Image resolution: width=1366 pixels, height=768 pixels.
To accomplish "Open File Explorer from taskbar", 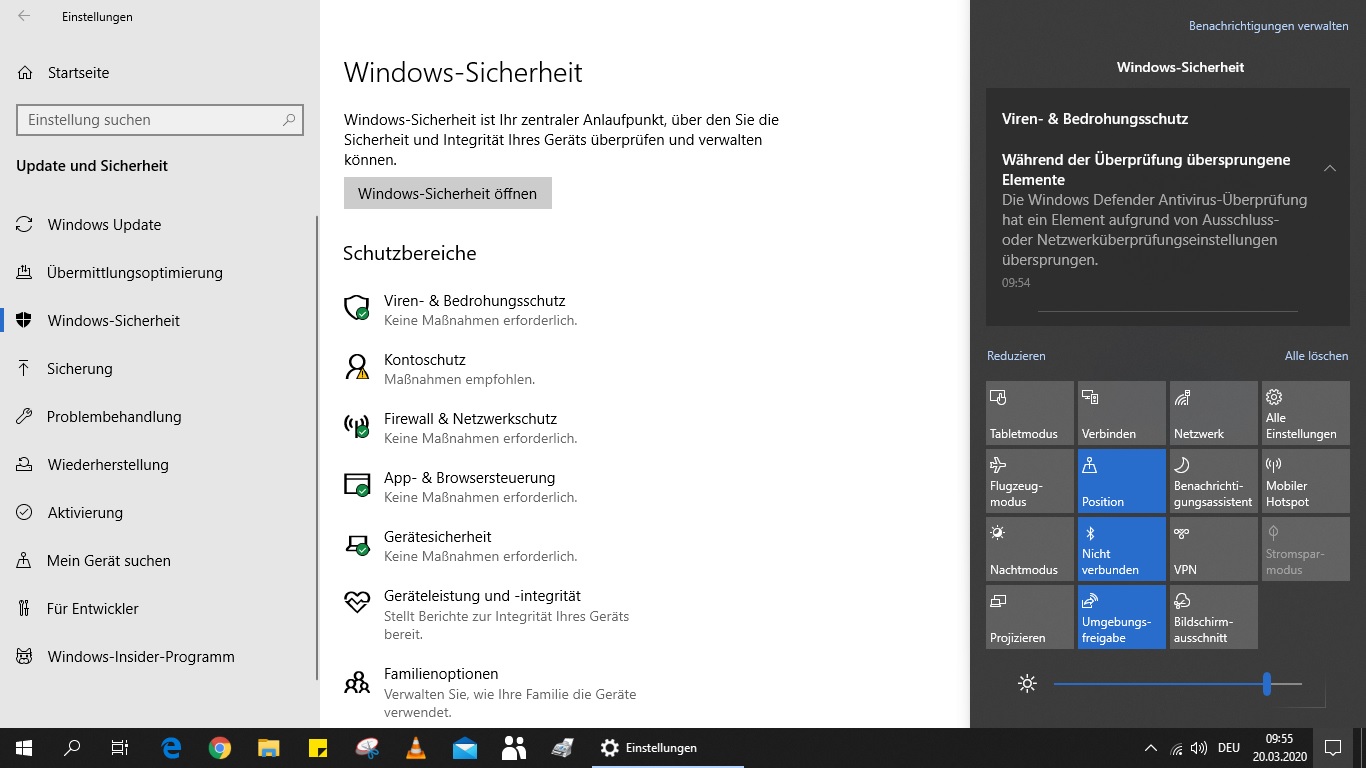I will (x=269, y=748).
